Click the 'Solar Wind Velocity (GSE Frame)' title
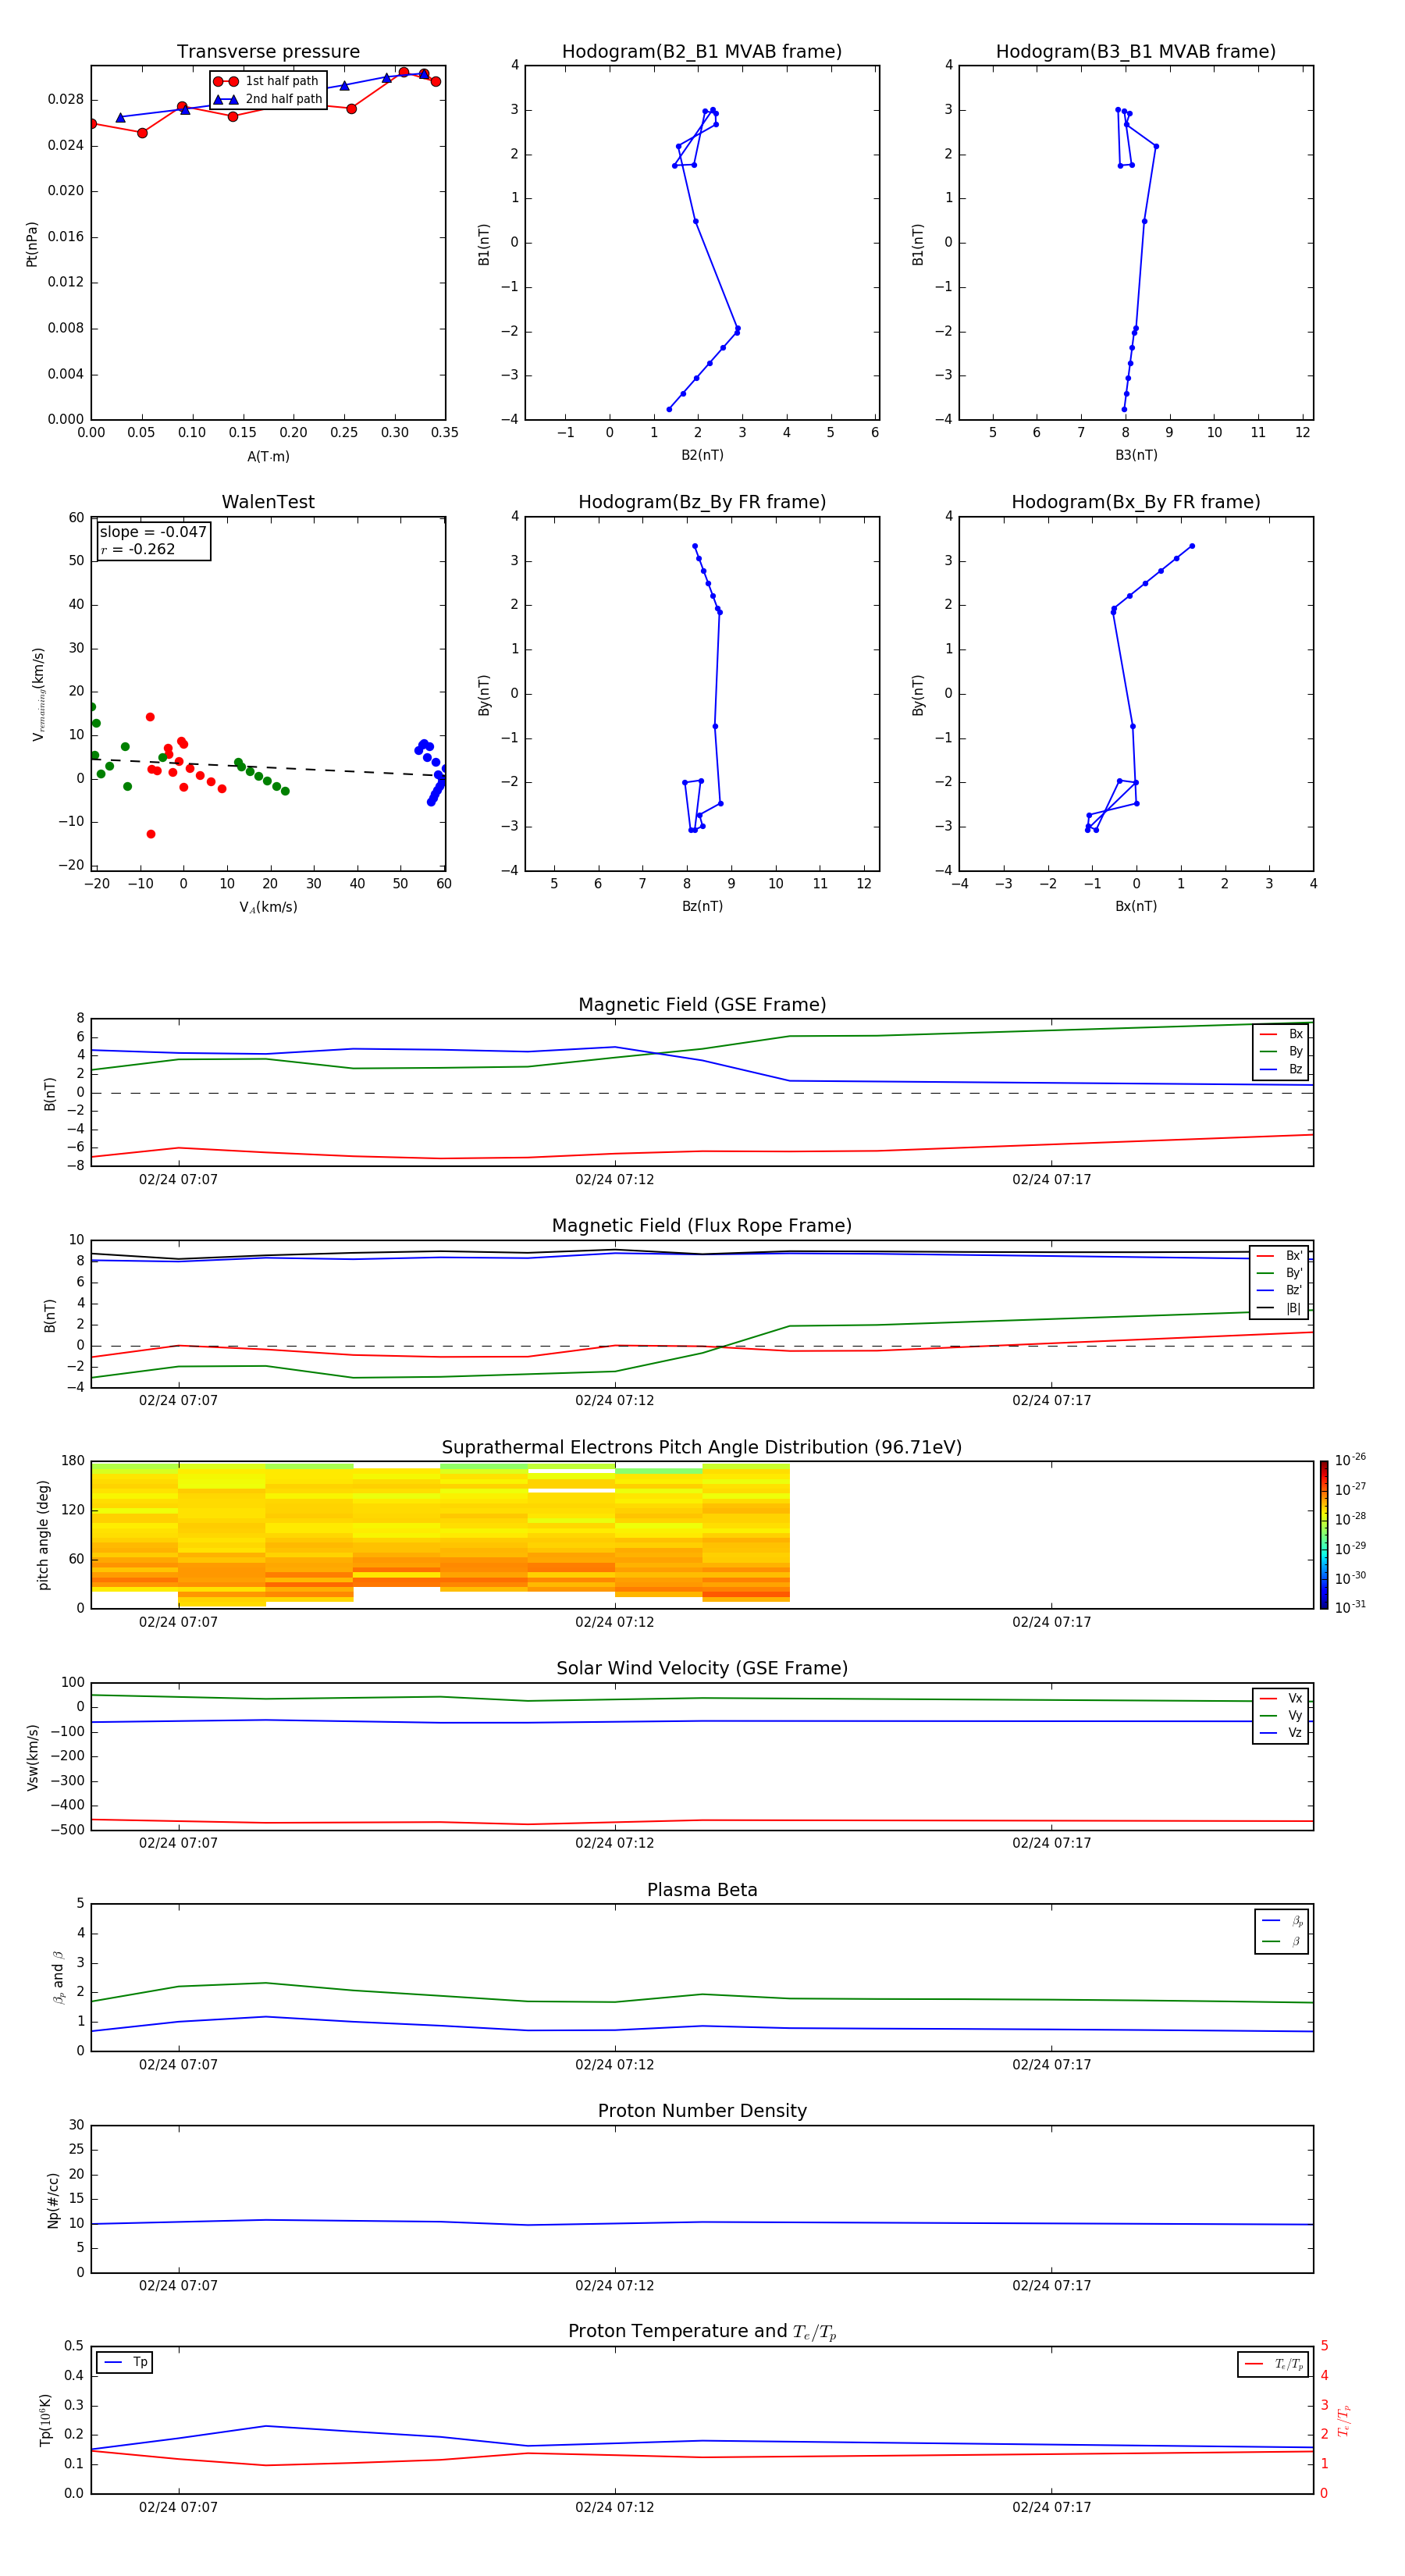 pyautogui.click(x=702, y=1669)
